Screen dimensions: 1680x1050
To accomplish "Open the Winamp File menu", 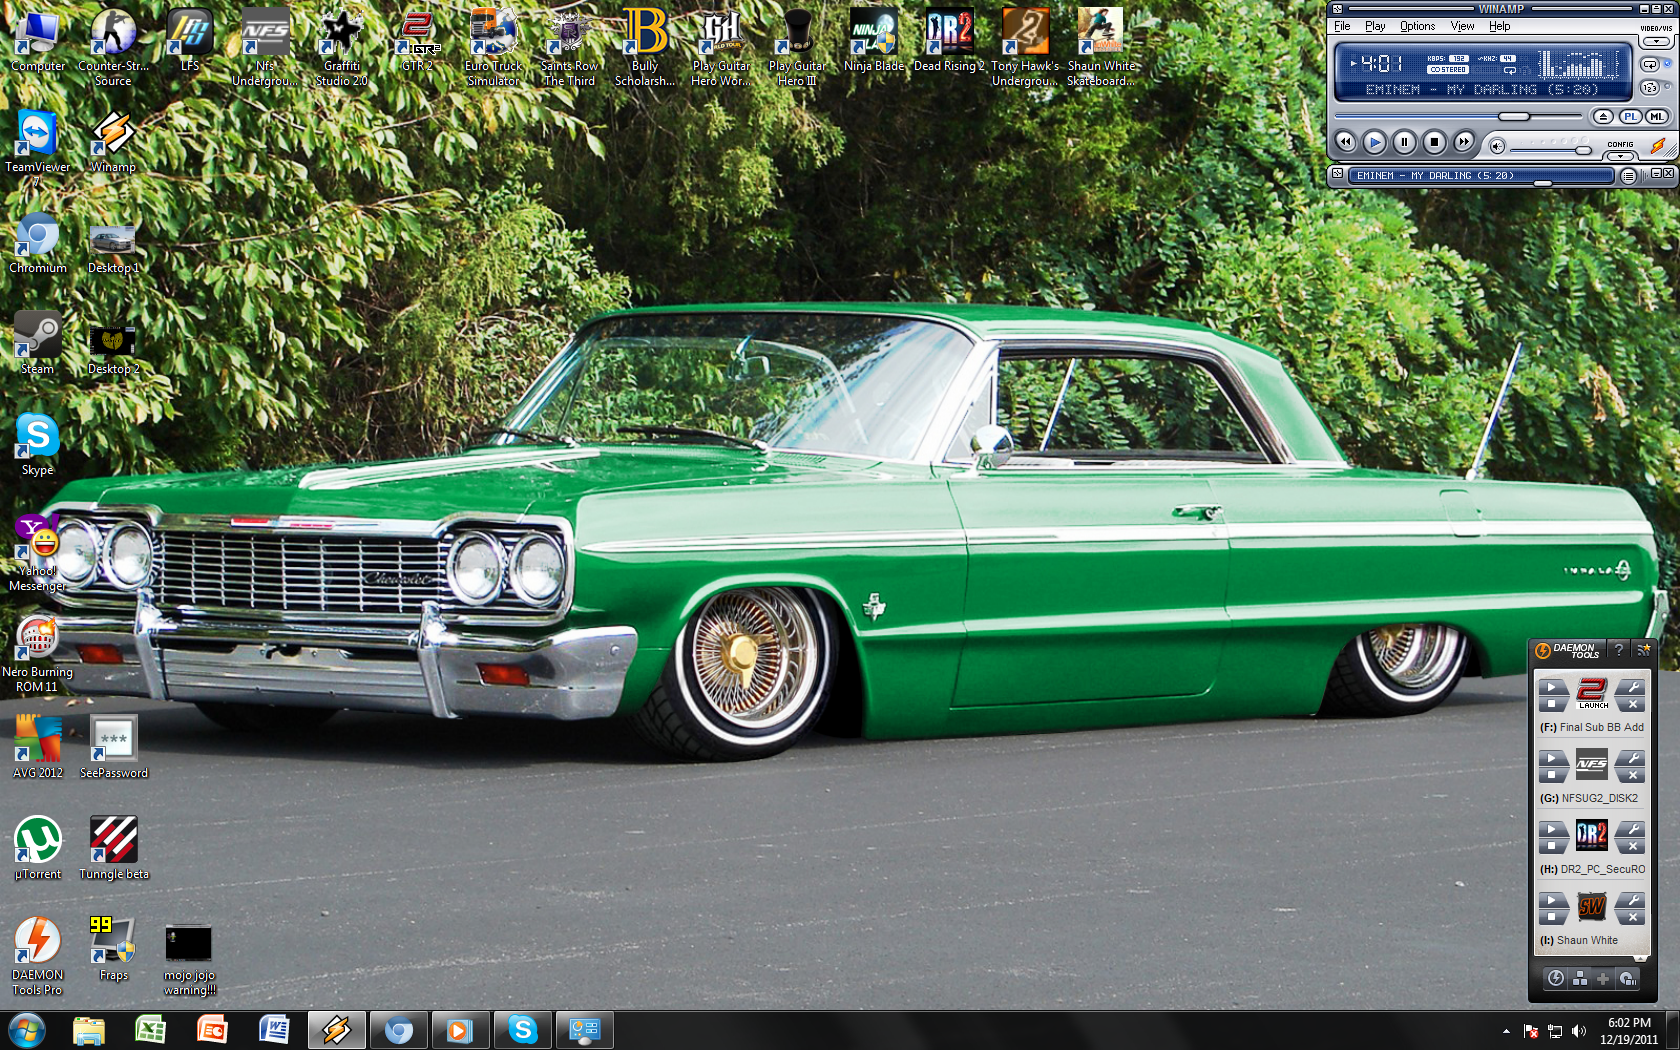I will (x=1342, y=26).
